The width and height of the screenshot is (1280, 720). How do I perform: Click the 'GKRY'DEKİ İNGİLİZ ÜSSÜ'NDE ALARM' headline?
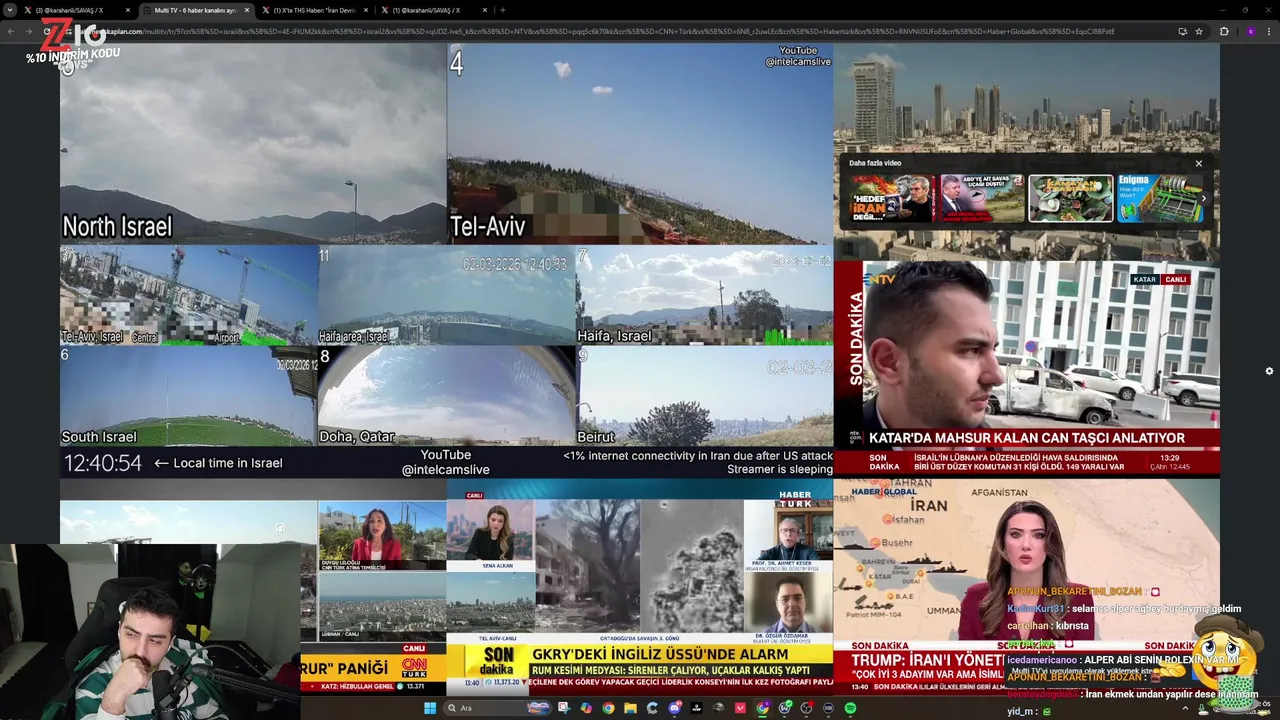tap(660, 654)
